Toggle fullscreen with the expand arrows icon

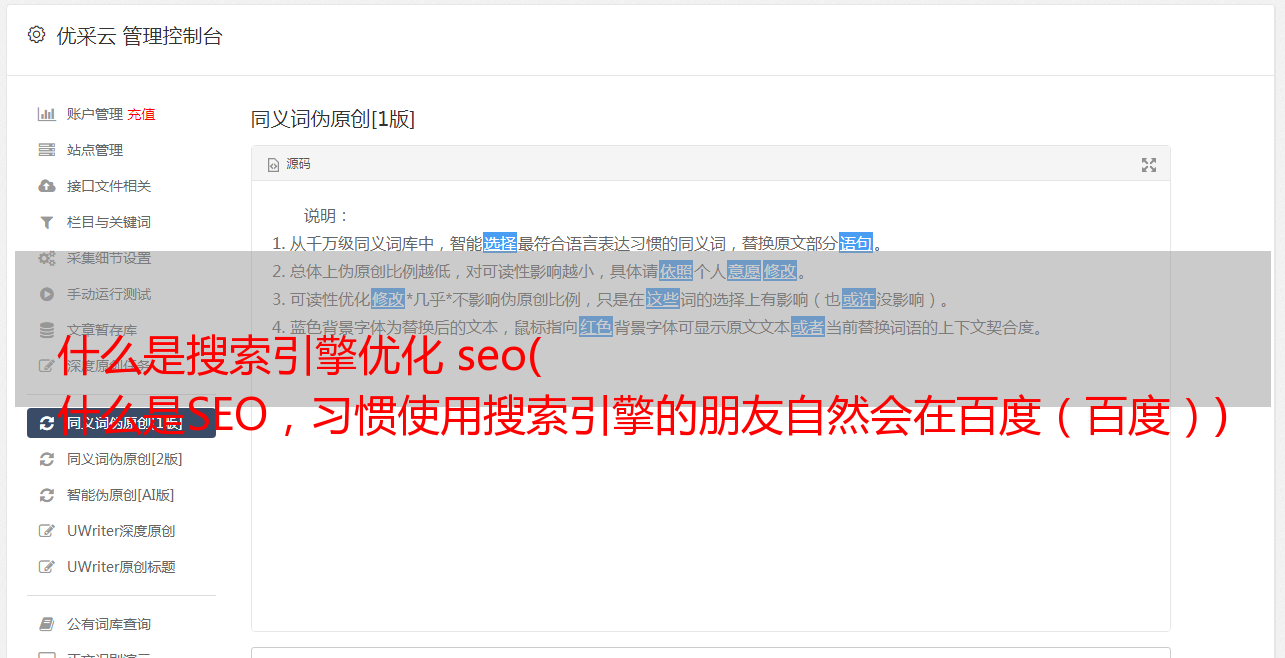click(1149, 165)
